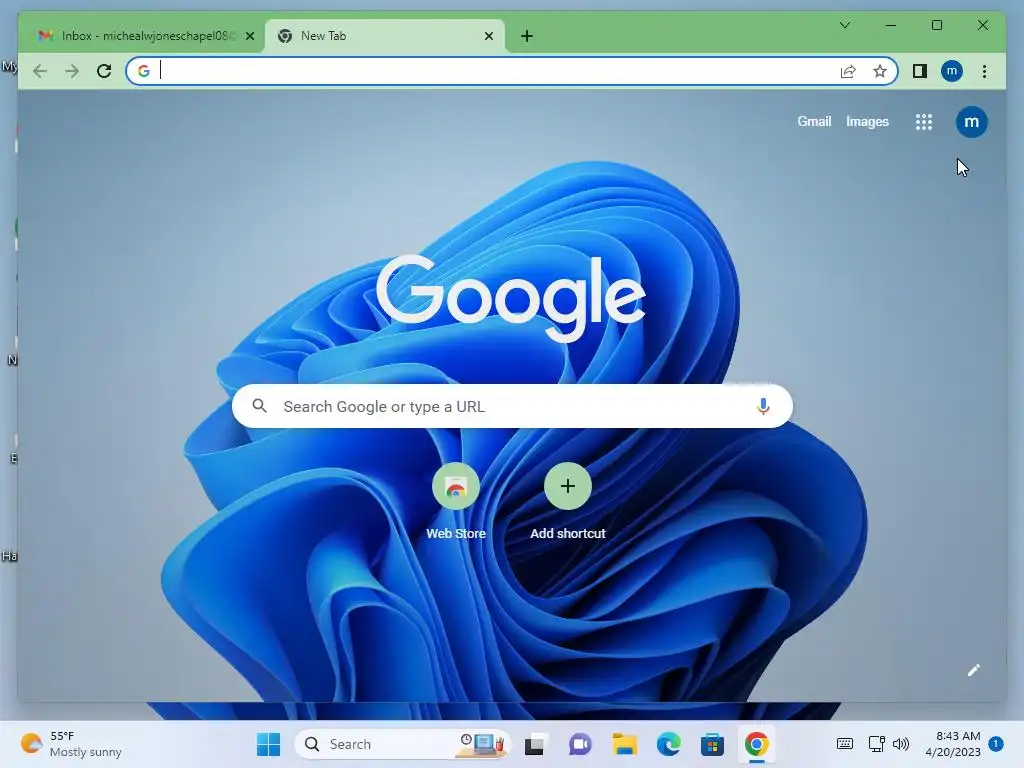Expand the tab search chevron
Screen dimensions: 1024x768
coord(844,25)
